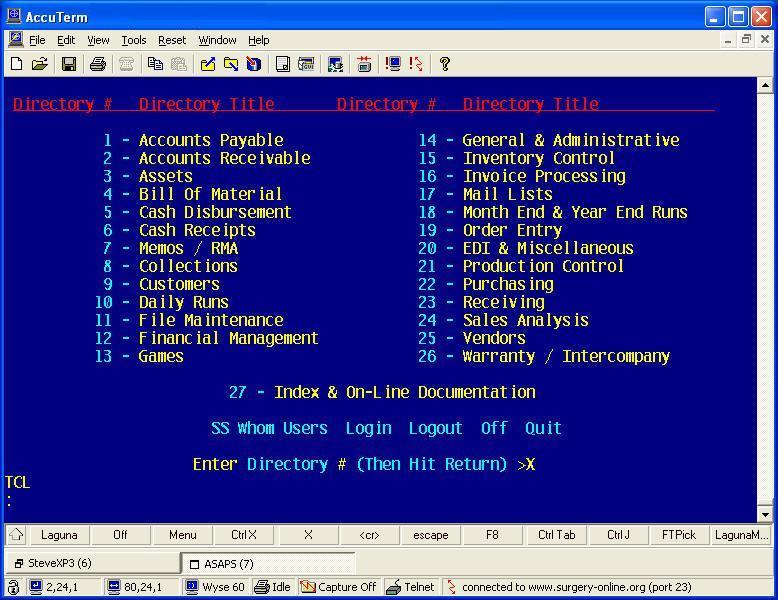Click the Open folder icon
Image resolution: width=778 pixels, height=600 pixels.
pos(39,64)
